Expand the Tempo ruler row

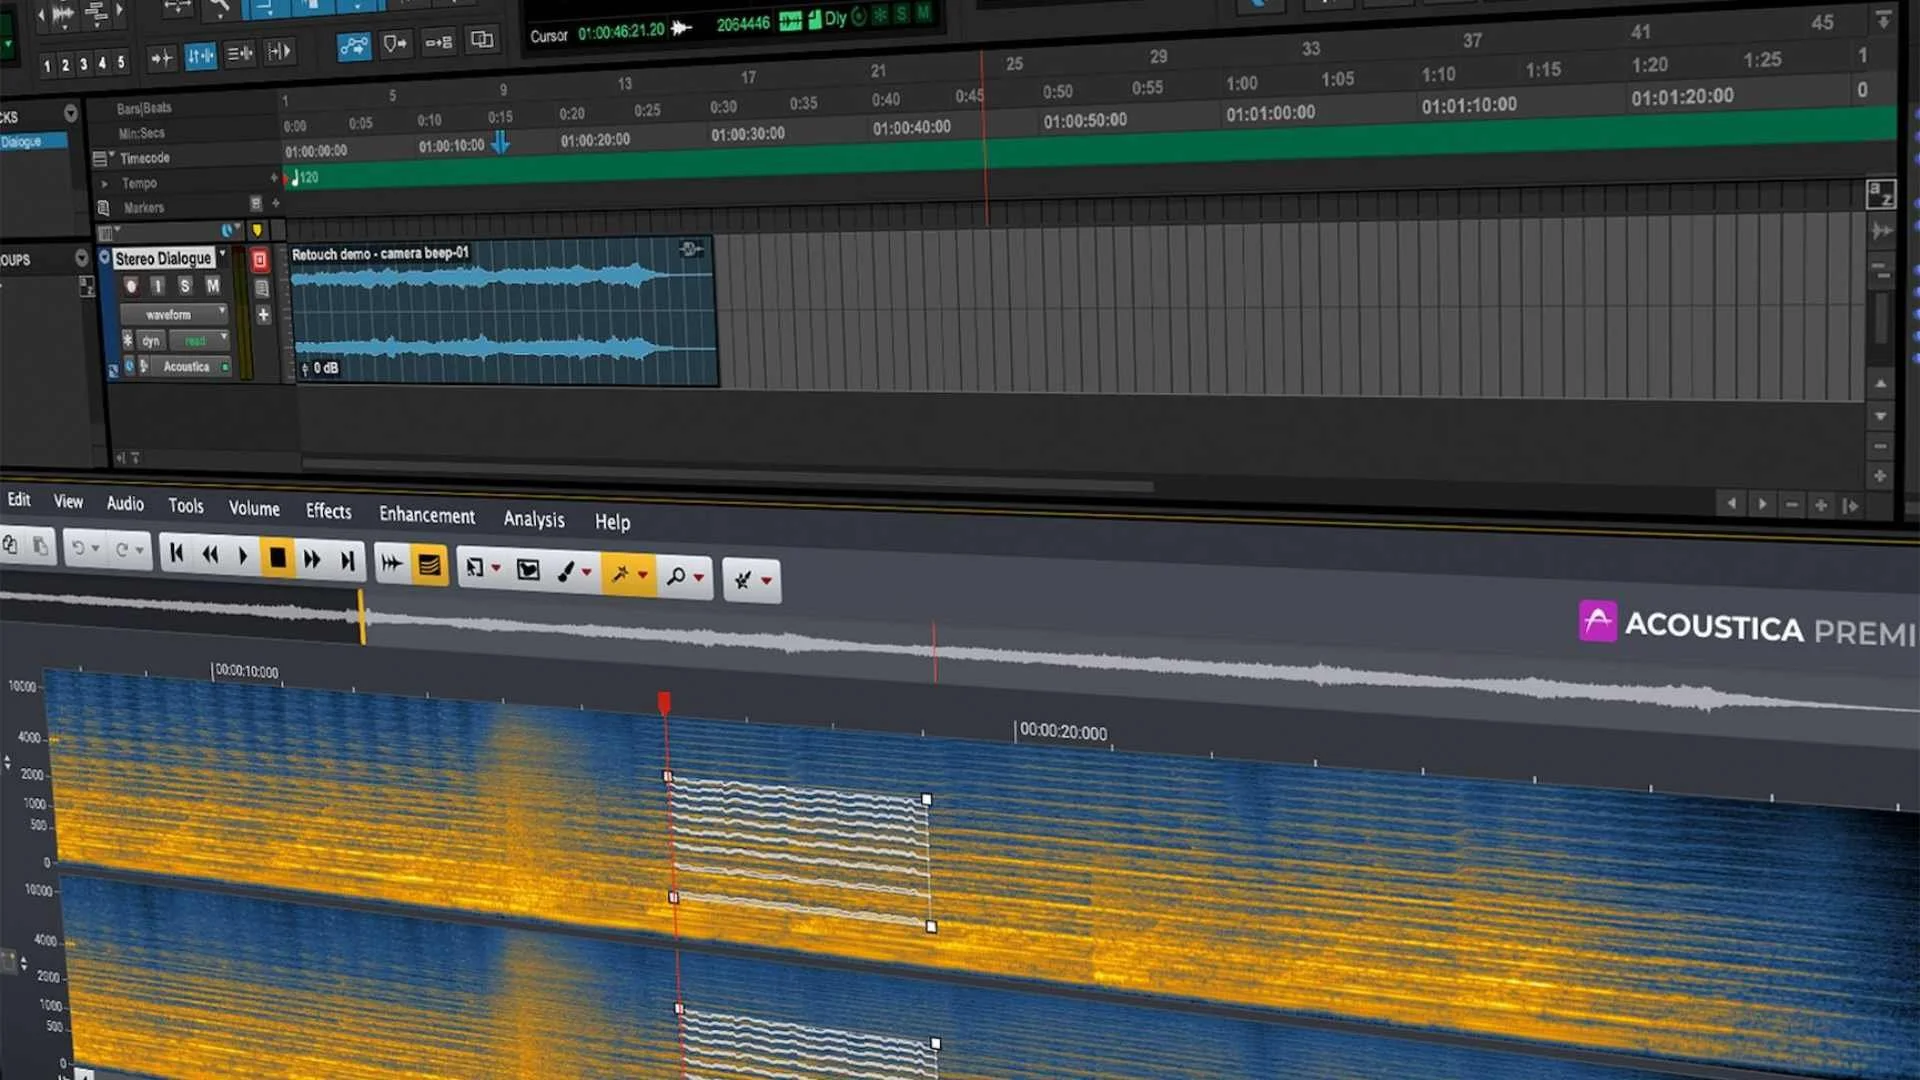[104, 183]
